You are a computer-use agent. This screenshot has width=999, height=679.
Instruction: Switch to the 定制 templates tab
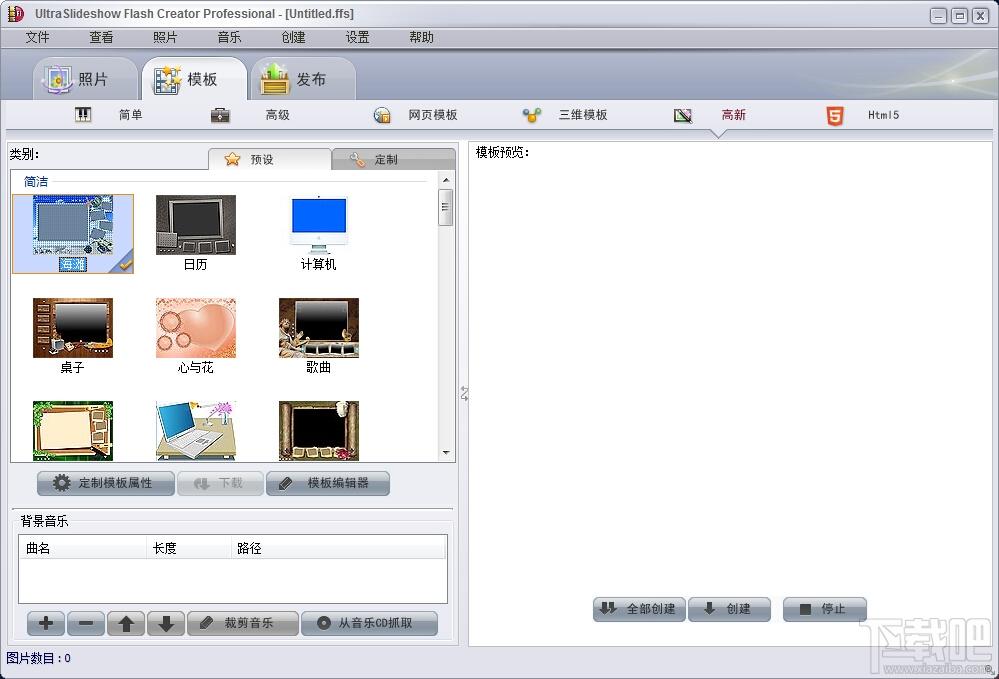click(x=385, y=159)
